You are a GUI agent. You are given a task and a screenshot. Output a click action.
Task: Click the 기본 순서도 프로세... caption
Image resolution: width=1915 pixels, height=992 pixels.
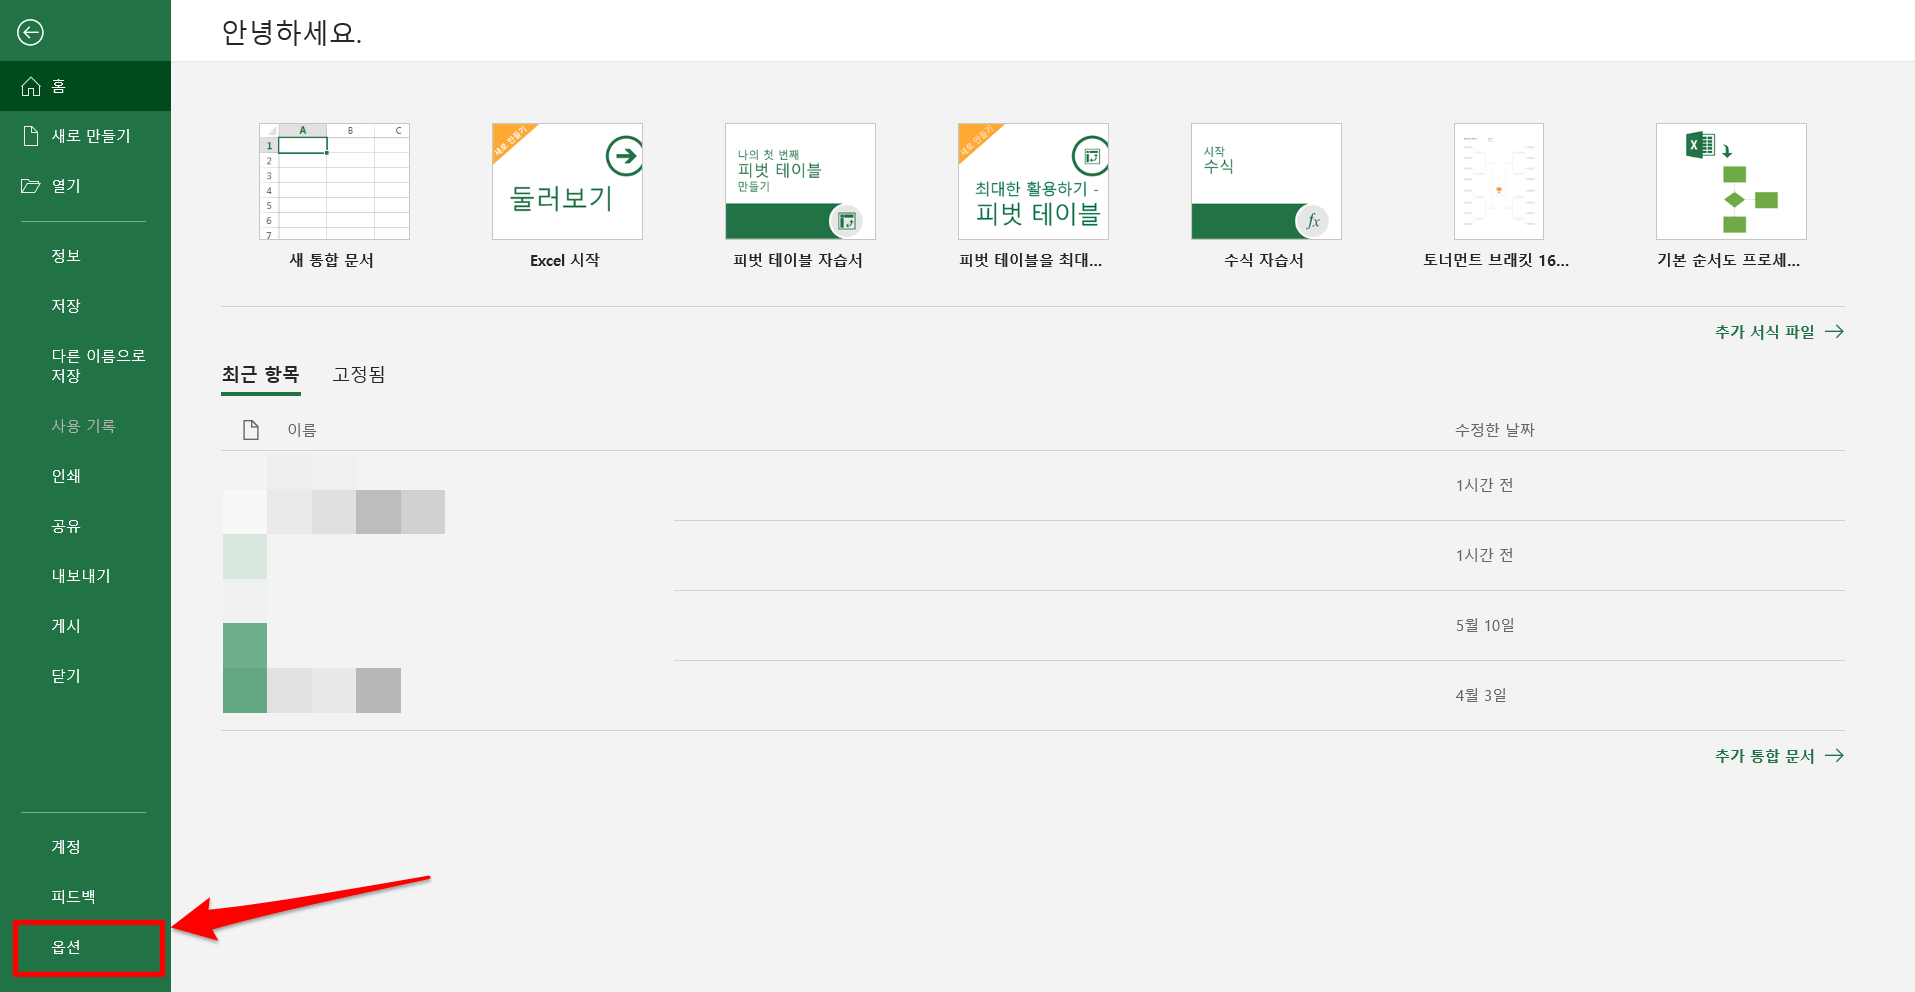tap(1728, 260)
